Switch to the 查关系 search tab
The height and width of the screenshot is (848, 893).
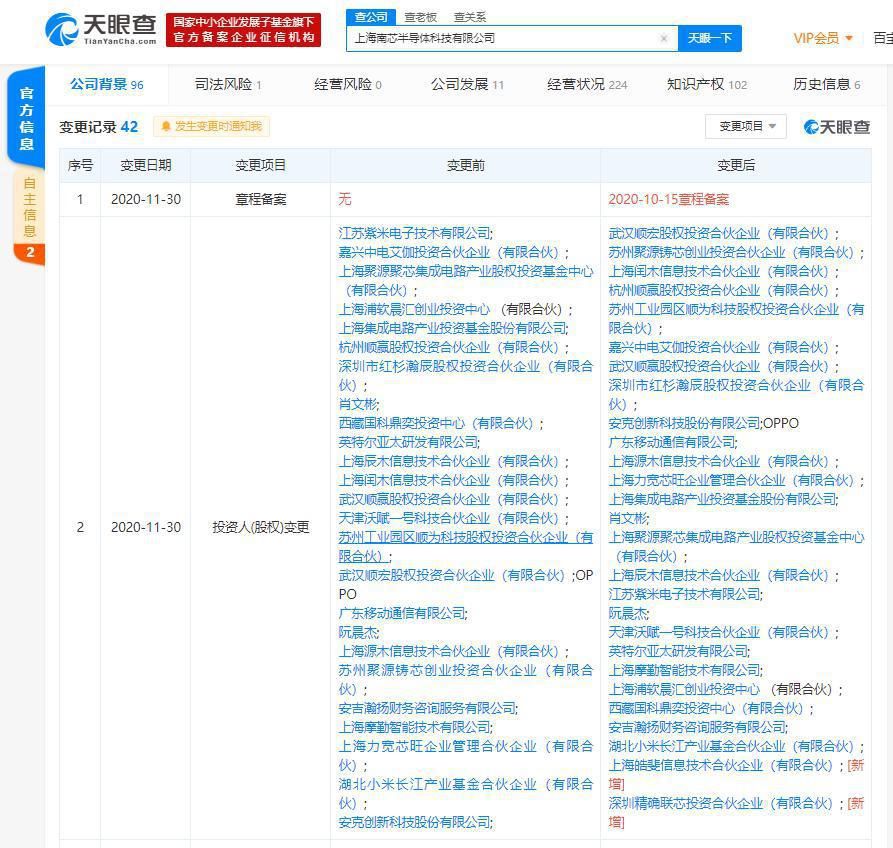tap(469, 17)
